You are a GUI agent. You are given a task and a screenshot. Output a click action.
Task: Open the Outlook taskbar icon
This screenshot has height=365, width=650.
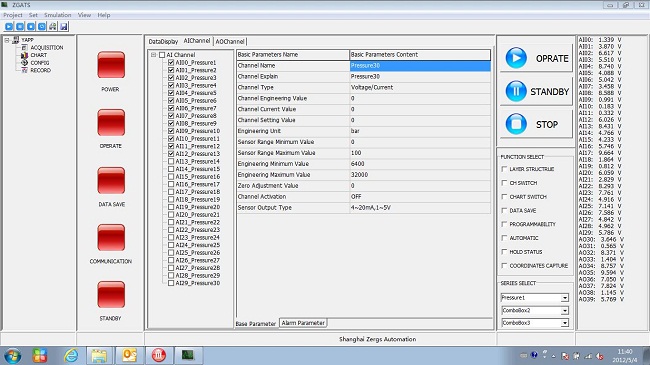click(x=129, y=355)
